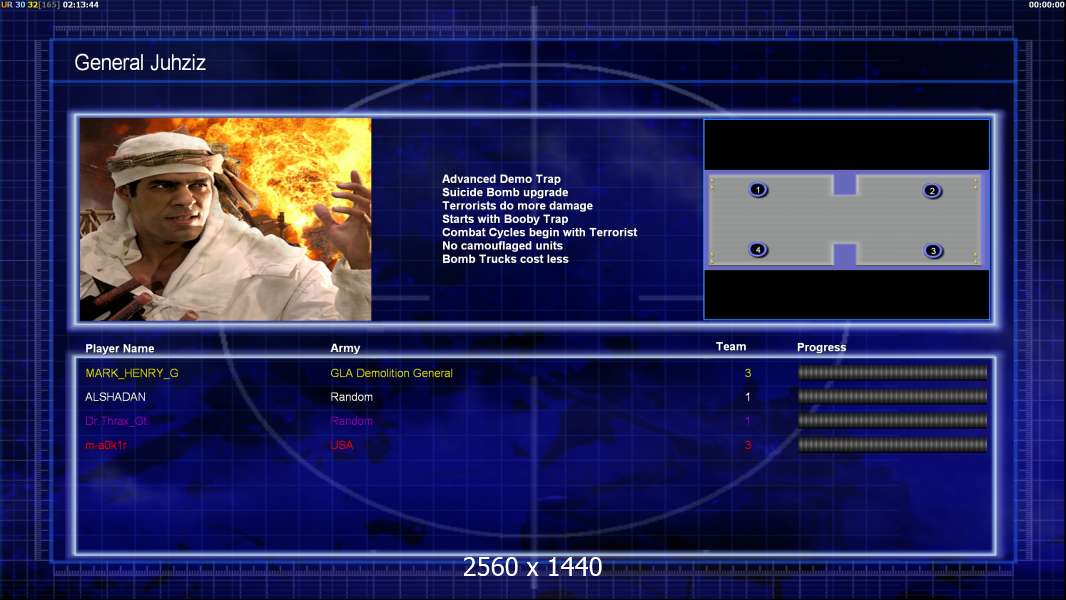The height and width of the screenshot is (600, 1066).
Task: Click the GLA Demolition General army entry
Action: tap(391, 373)
